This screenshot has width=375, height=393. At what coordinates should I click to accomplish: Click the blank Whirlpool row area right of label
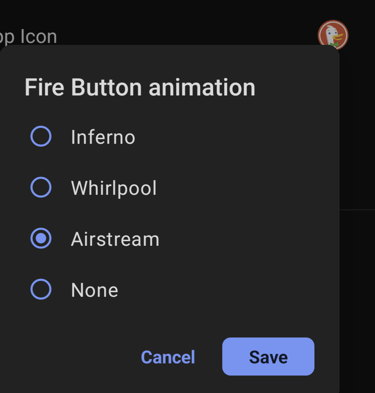tap(243, 188)
